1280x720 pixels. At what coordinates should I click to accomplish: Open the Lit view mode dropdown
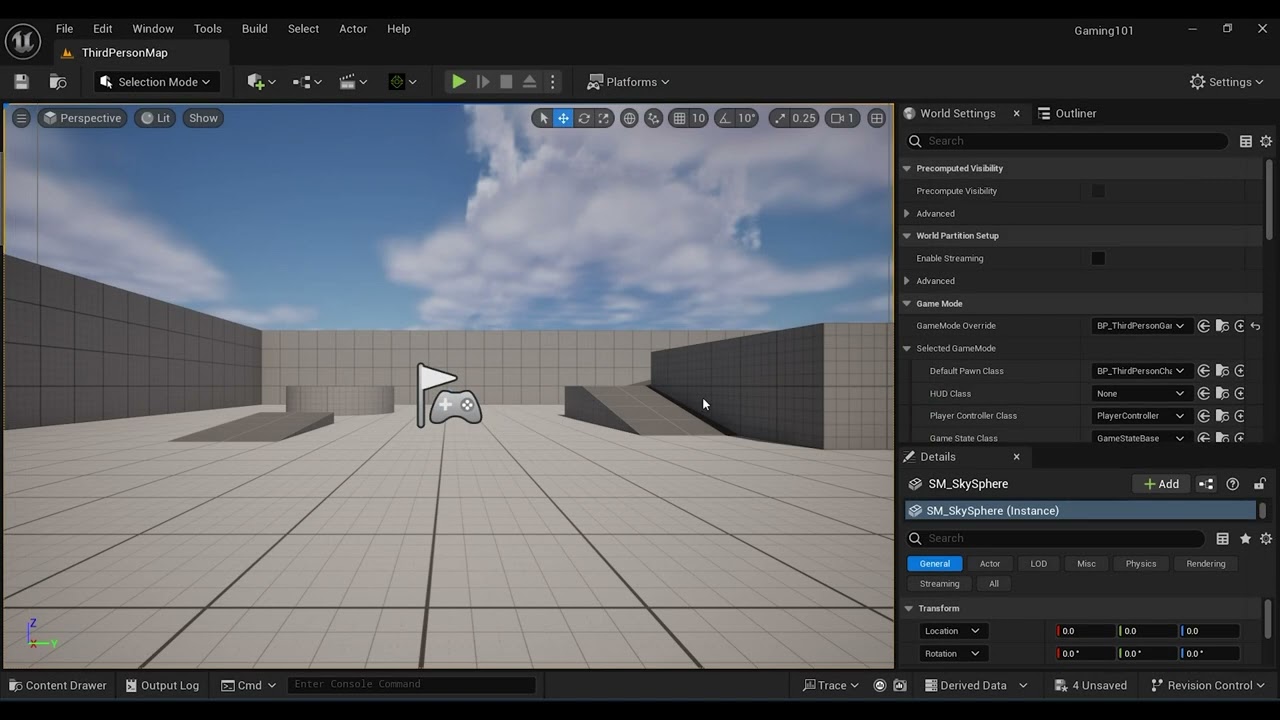click(155, 118)
